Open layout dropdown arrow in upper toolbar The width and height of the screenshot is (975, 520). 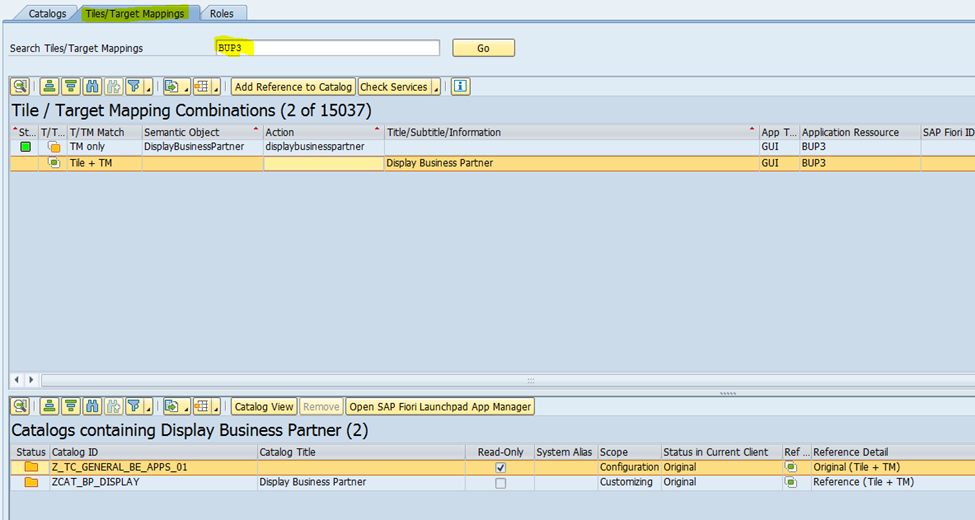point(216,86)
